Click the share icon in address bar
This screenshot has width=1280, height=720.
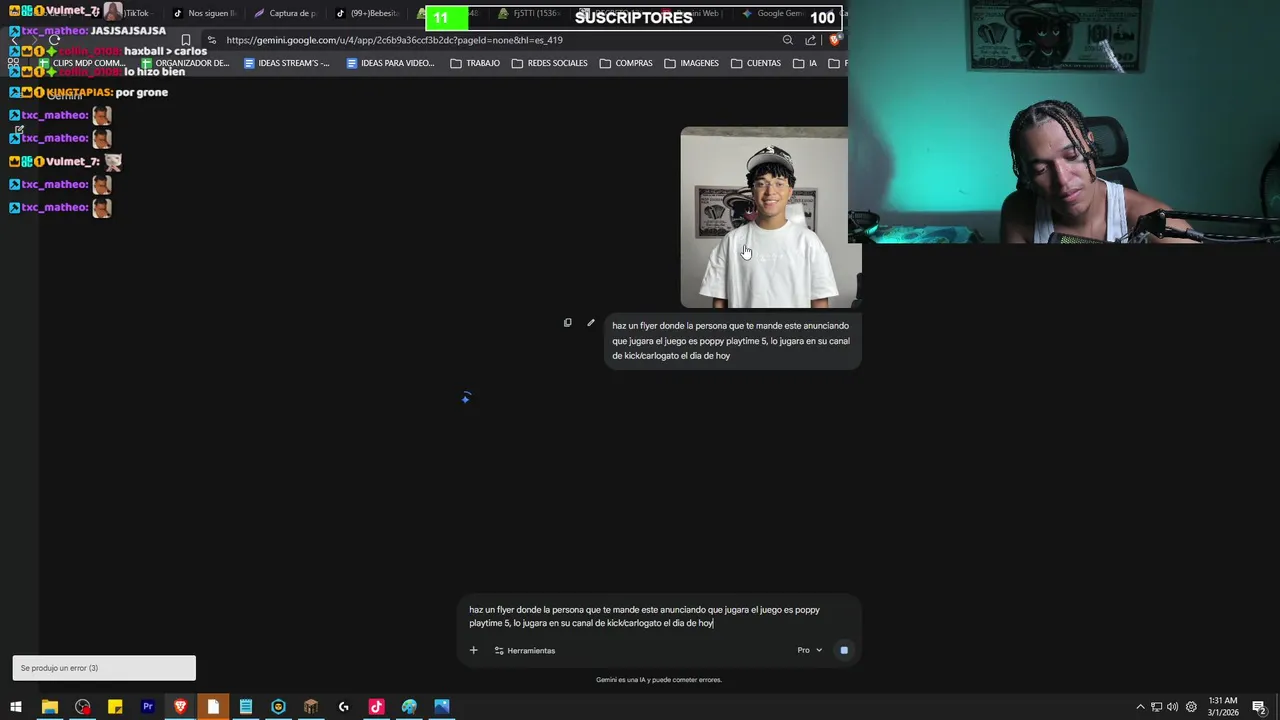point(810,40)
